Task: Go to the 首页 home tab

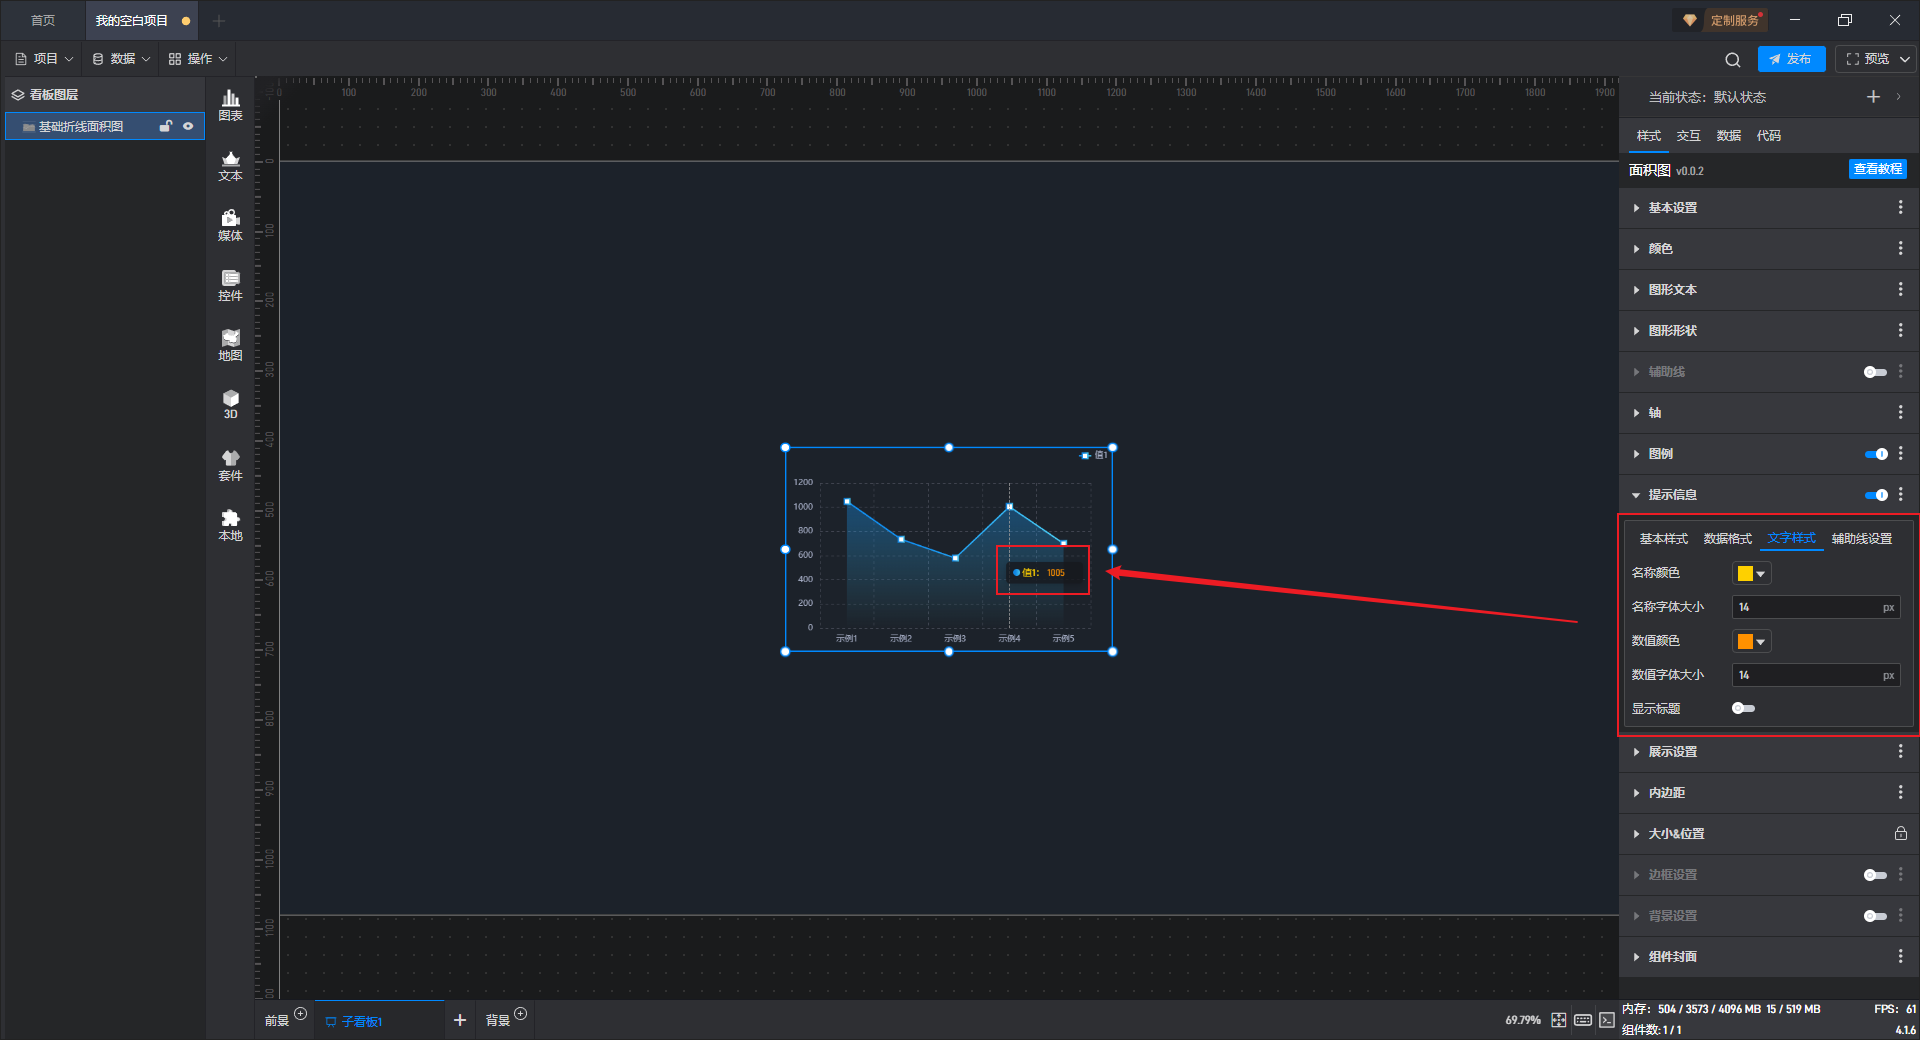Action: pos(43,20)
